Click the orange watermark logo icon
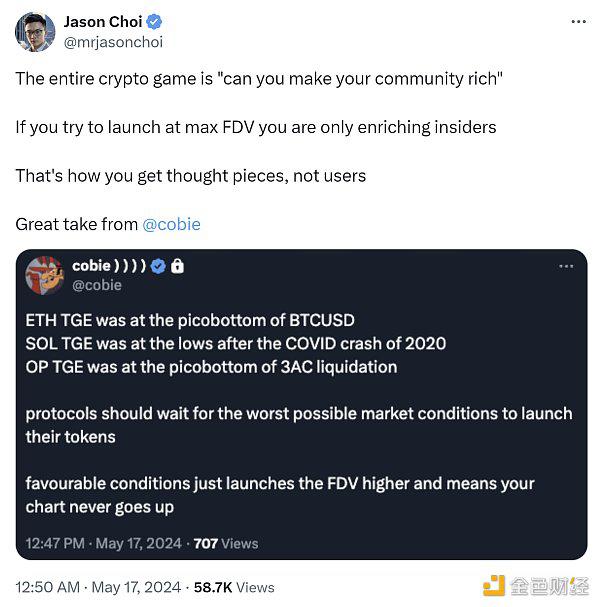 point(494,586)
